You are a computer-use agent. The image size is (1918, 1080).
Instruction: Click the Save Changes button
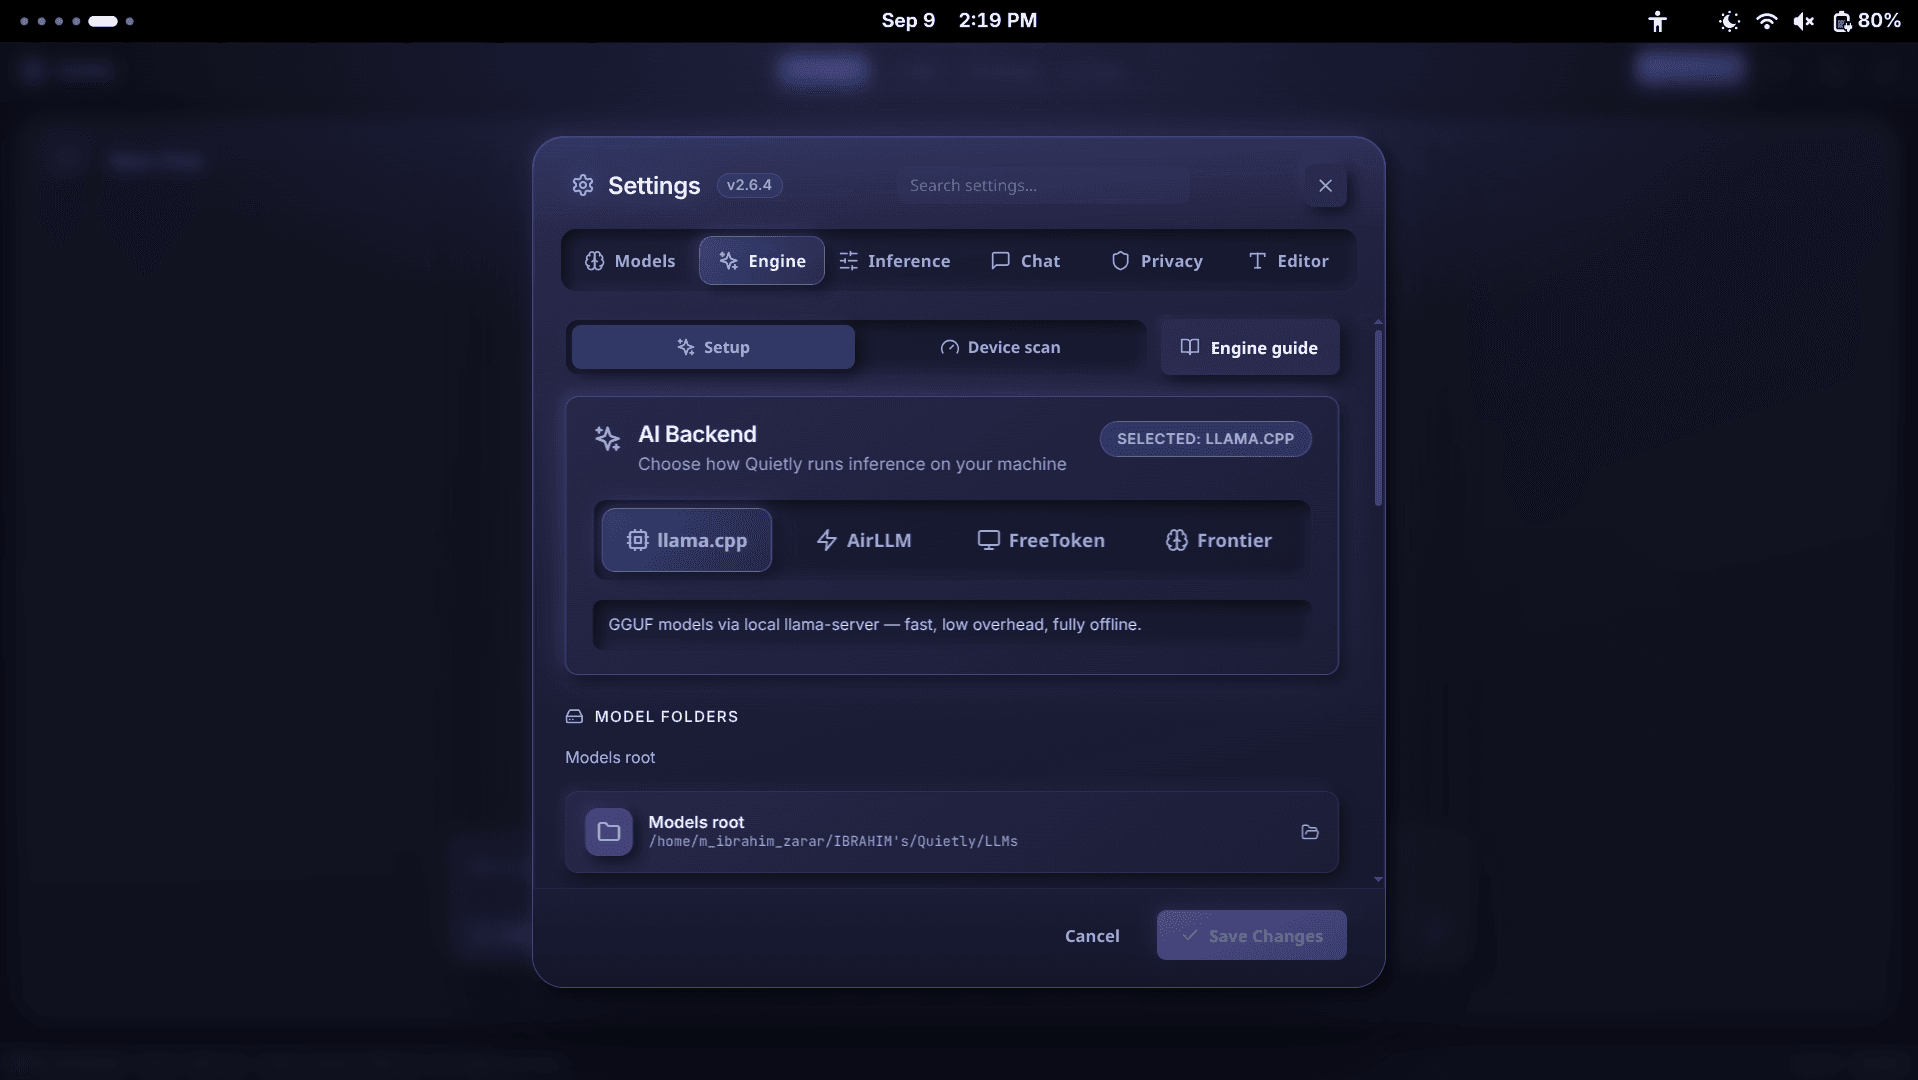pos(1252,936)
